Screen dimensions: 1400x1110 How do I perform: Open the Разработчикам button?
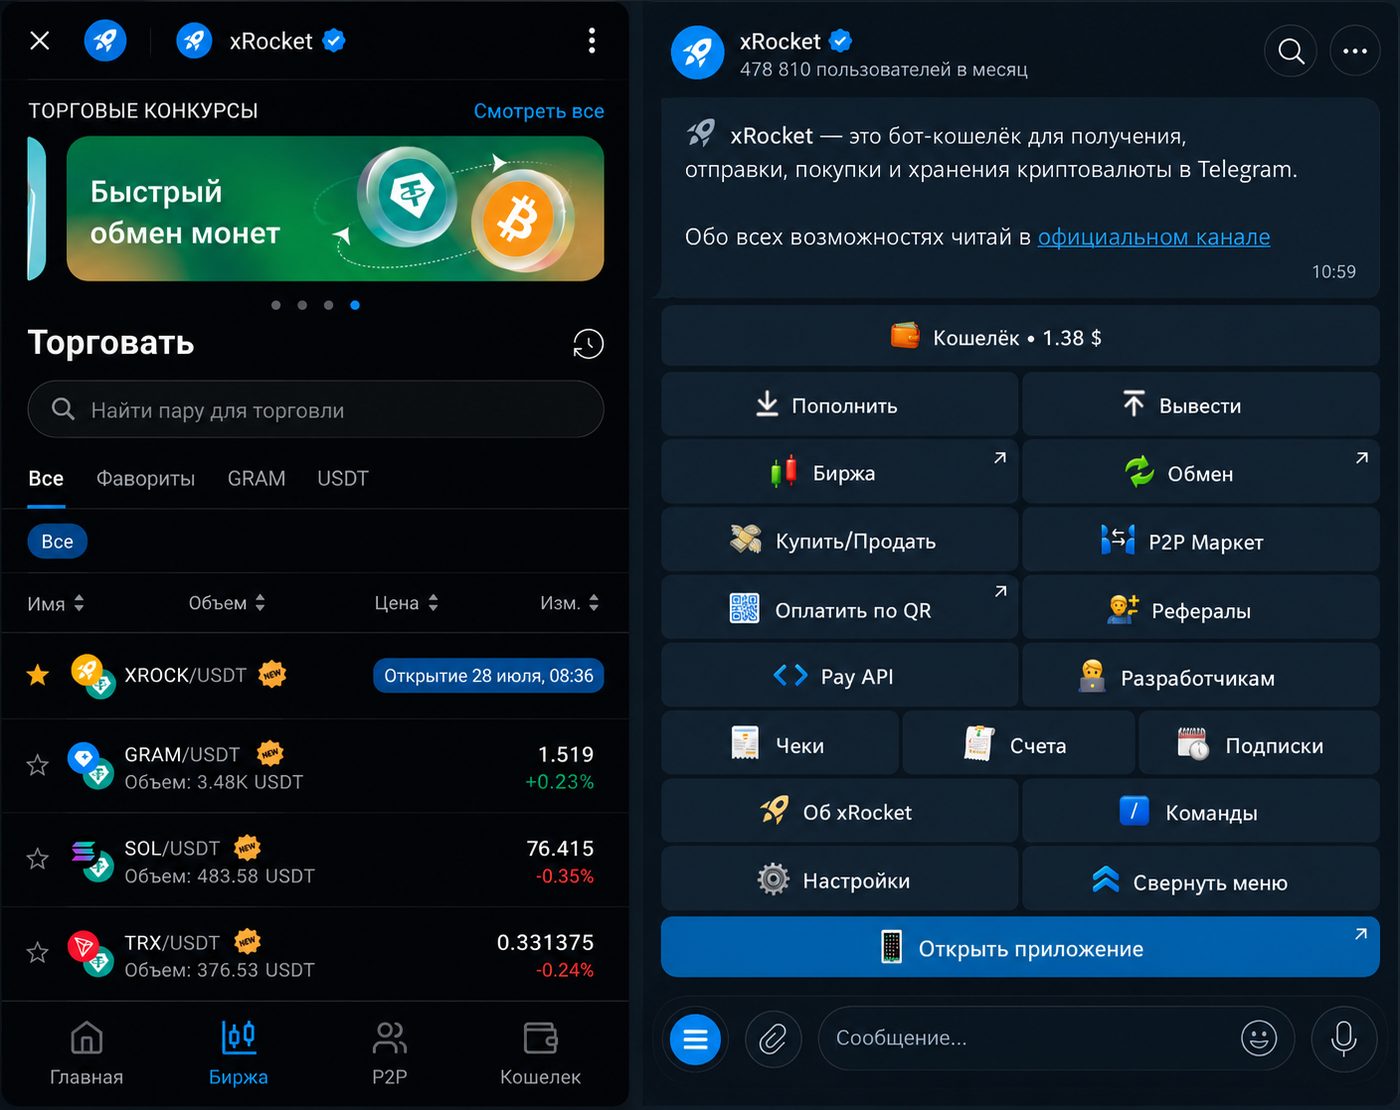tap(1201, 676)
